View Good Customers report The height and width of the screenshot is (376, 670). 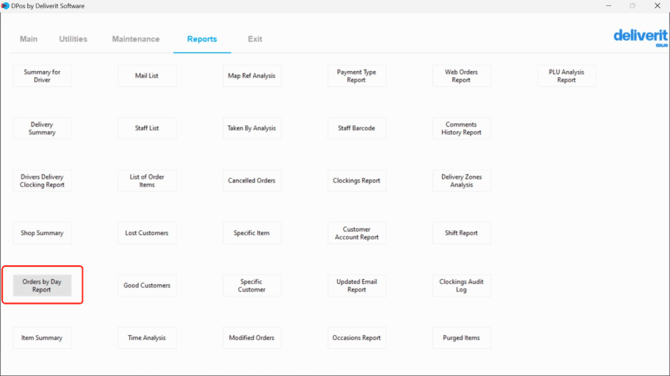[x=147, y=285]
